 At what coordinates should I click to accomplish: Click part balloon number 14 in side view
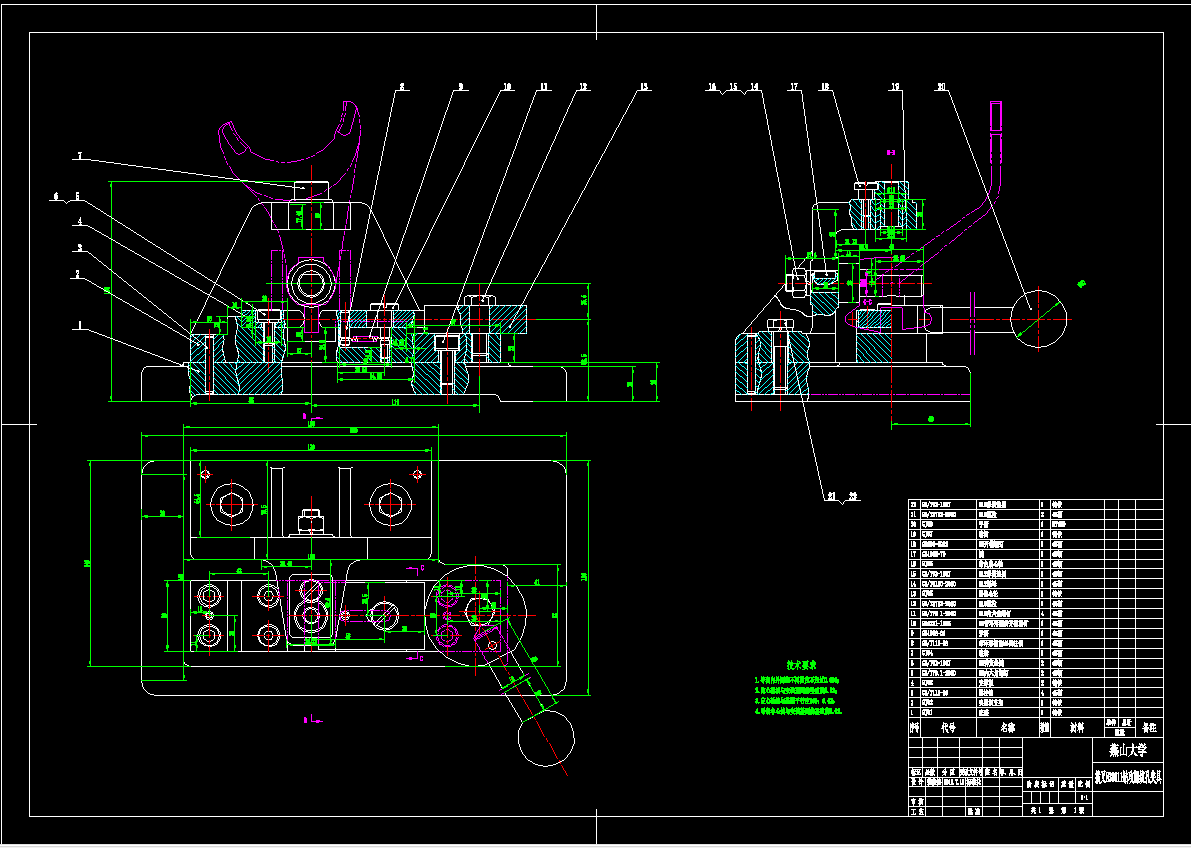[754, 87]
